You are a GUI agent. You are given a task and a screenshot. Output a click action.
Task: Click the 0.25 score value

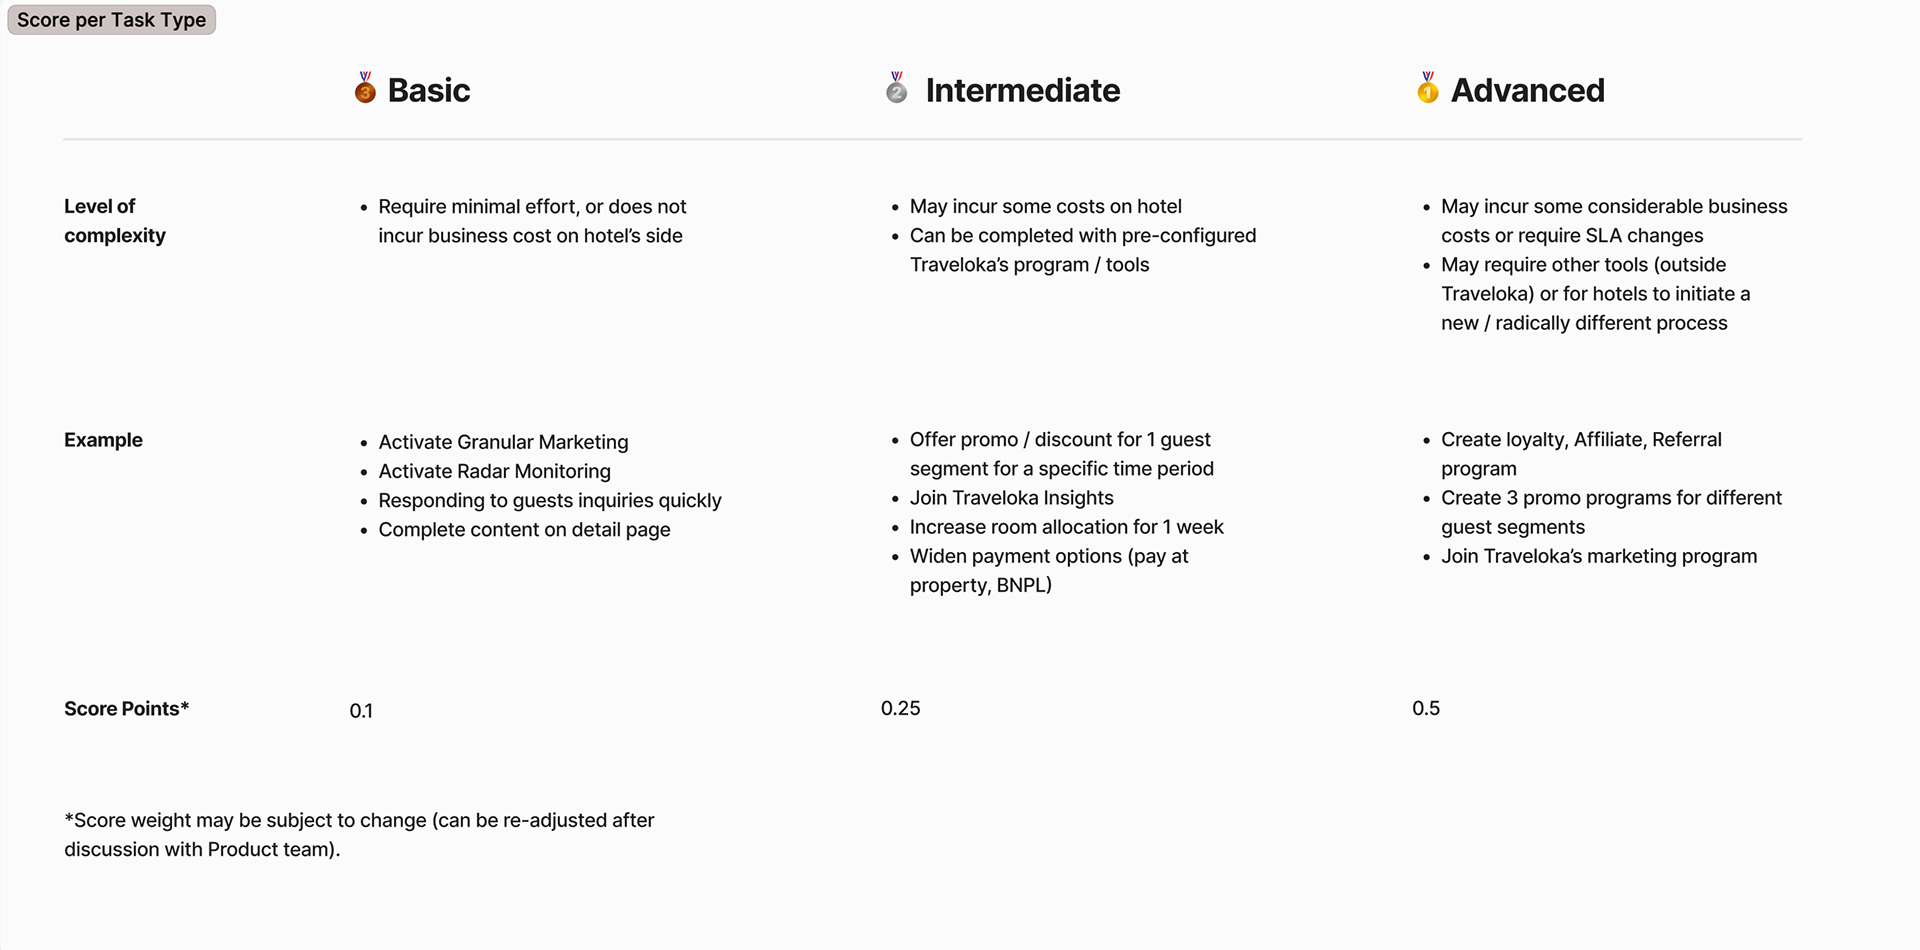click(900, 709)
